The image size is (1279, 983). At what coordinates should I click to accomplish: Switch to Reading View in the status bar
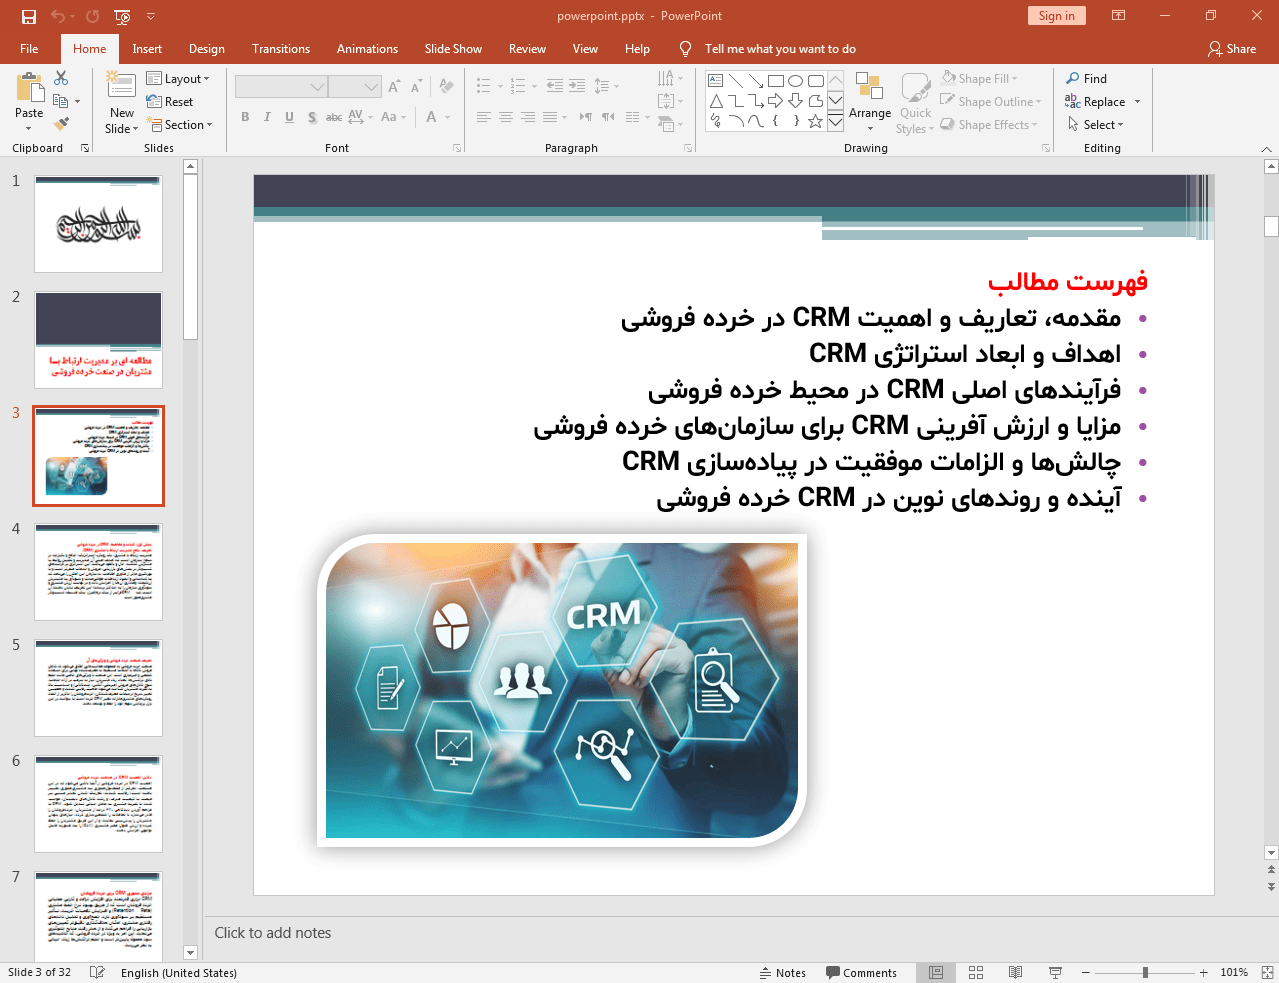coord(1015,972)
